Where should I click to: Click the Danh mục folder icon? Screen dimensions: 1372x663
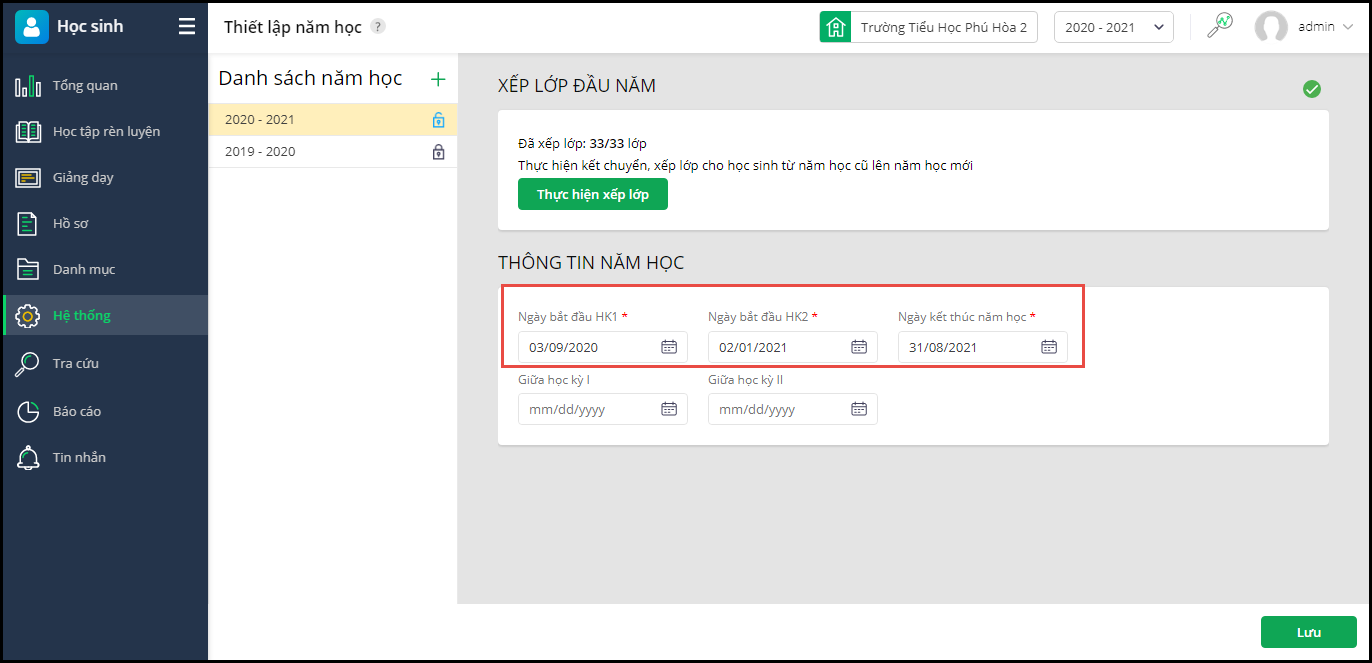pyautogui.click(x=28, y=269)
